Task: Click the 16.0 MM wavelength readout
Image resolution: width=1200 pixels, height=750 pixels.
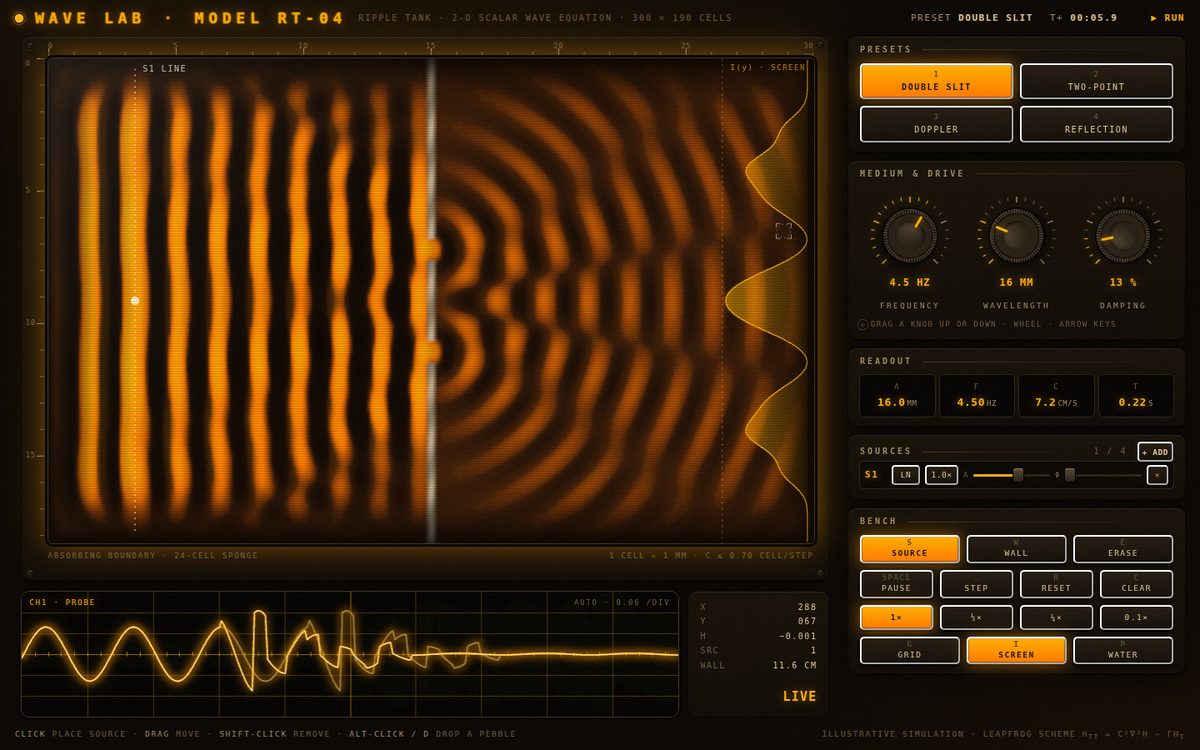Action: click(897, 396)
